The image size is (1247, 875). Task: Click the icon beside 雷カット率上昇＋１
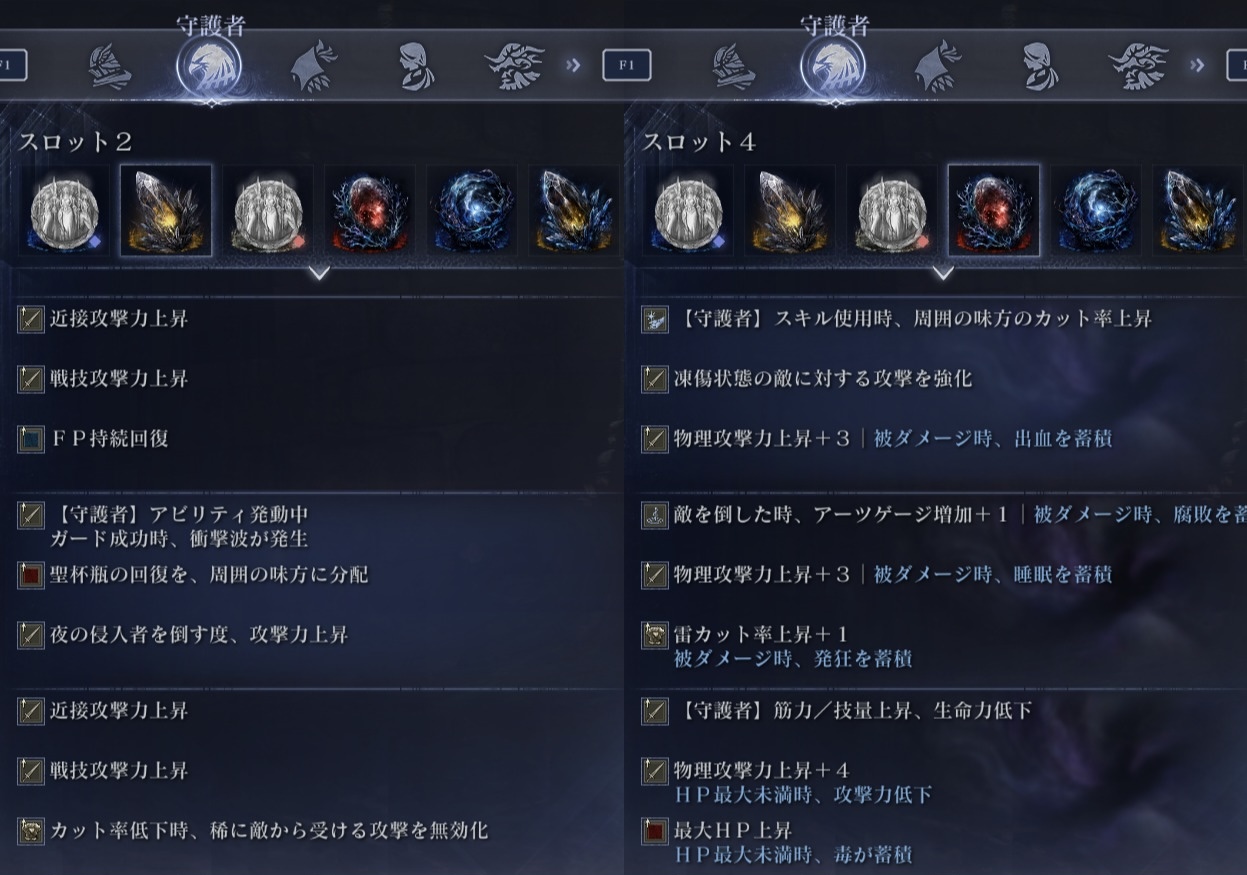click(655, 635)
